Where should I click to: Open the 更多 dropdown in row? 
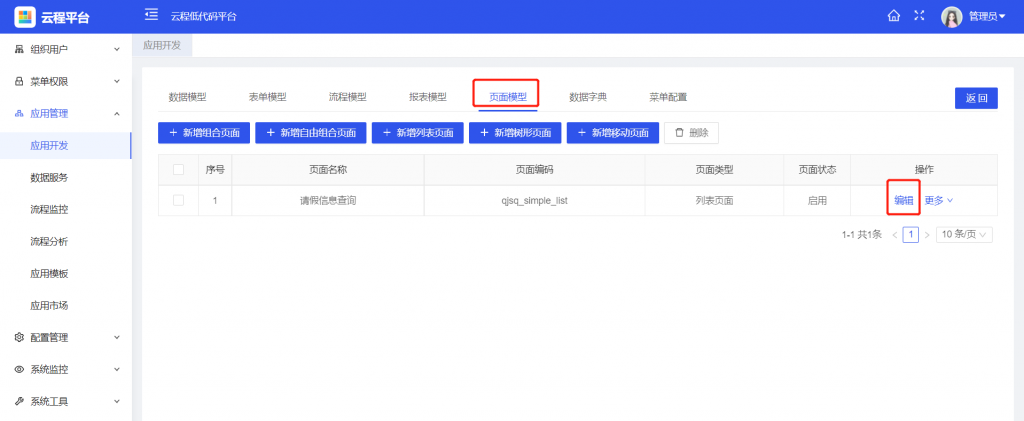point(938,200)
